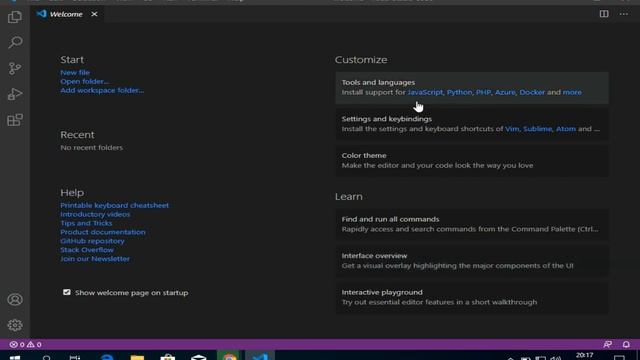This screenshot has width=640, height=360.
Task: Open the Interface overview card
Action: coord(472,261)
